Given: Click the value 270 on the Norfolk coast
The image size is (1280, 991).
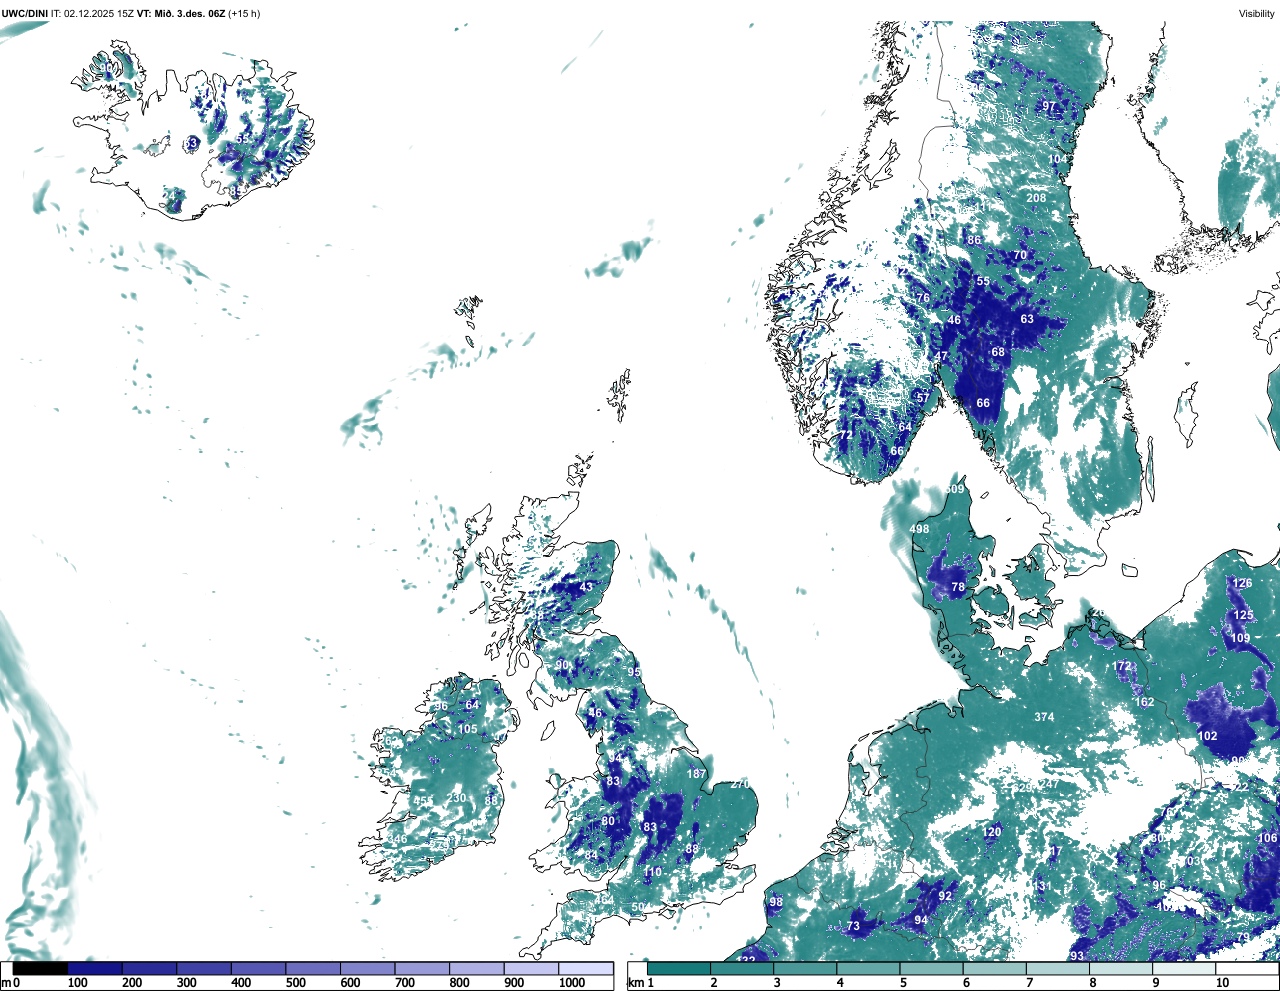Looking at the screenshot, I should [x=739, y=785].
